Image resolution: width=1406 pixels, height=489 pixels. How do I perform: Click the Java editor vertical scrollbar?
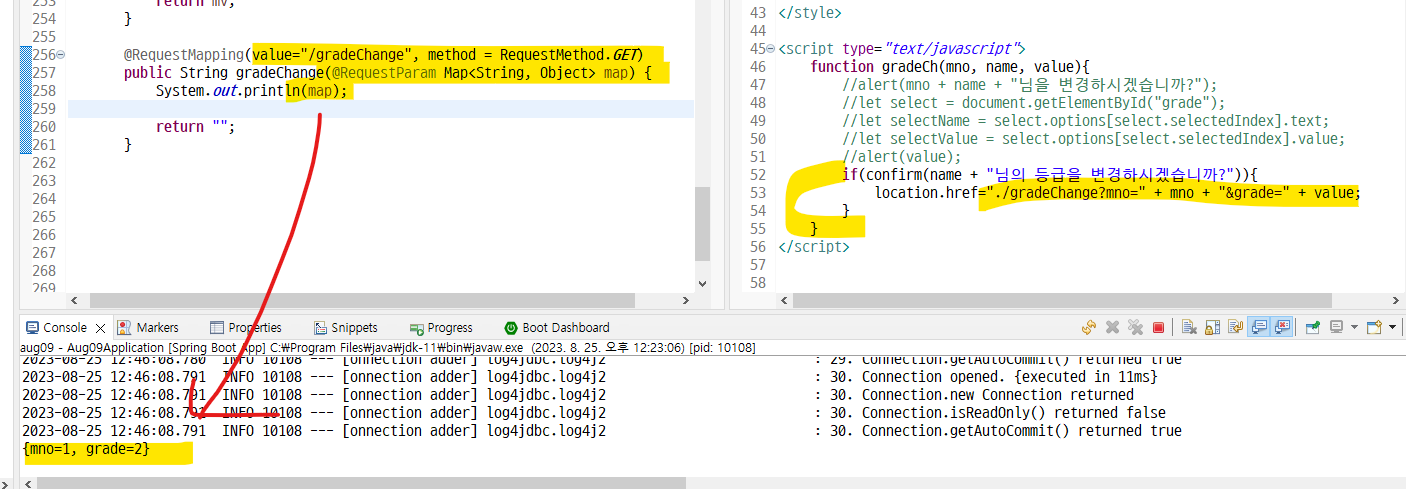tap(702, 222)
